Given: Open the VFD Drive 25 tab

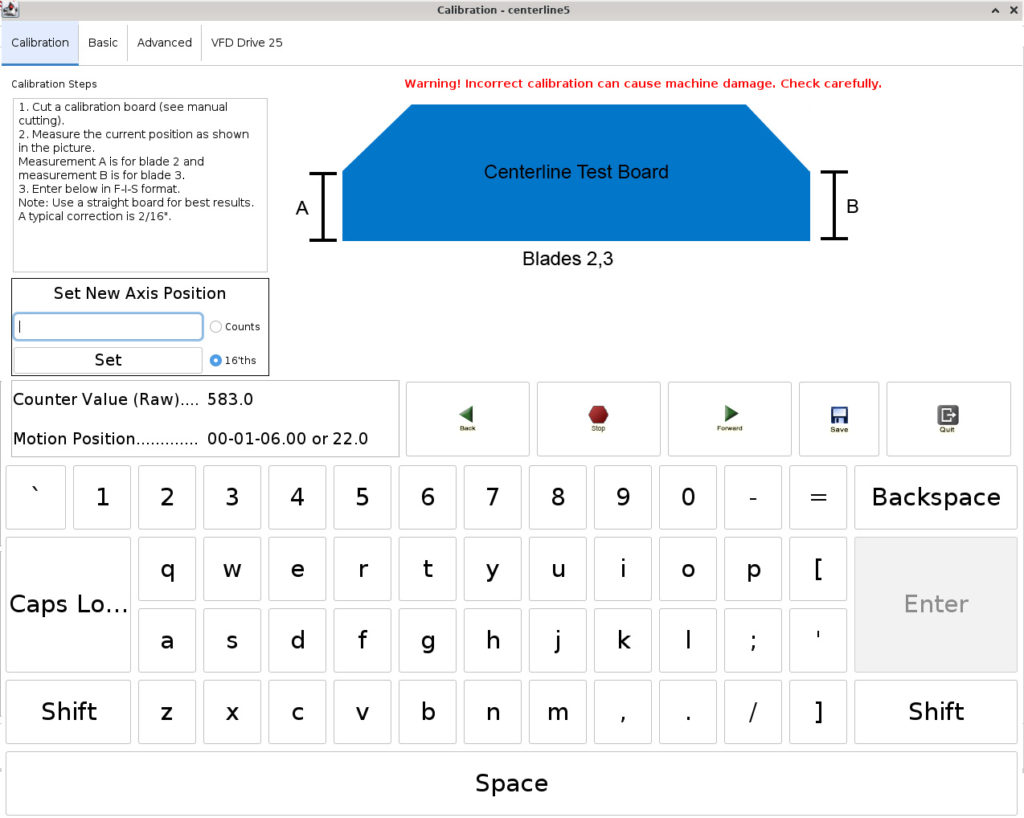Looking at the screenshot, I should 247,43.
